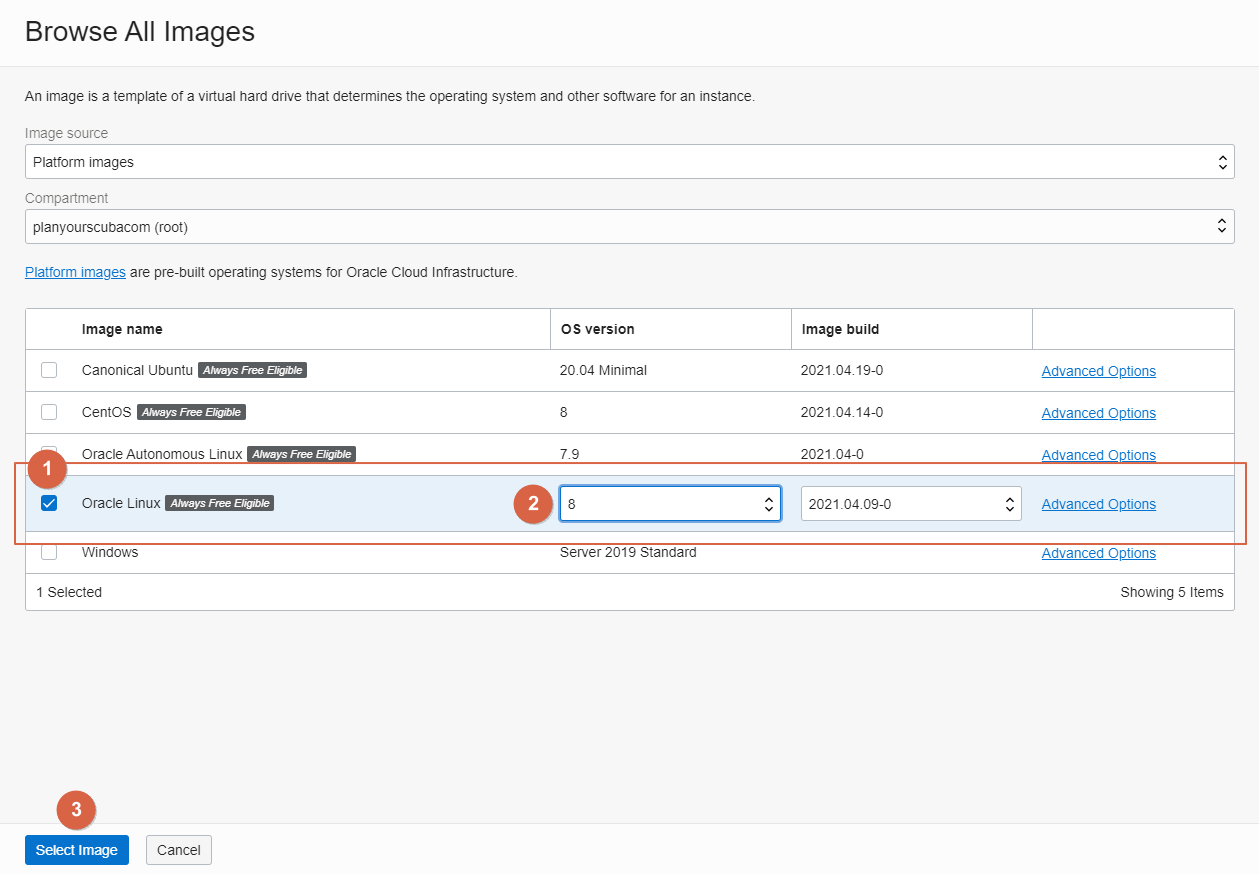Click the Image name column header
Image resolution: width=1259 pixels, height=874 pixels.
point(122,329)
